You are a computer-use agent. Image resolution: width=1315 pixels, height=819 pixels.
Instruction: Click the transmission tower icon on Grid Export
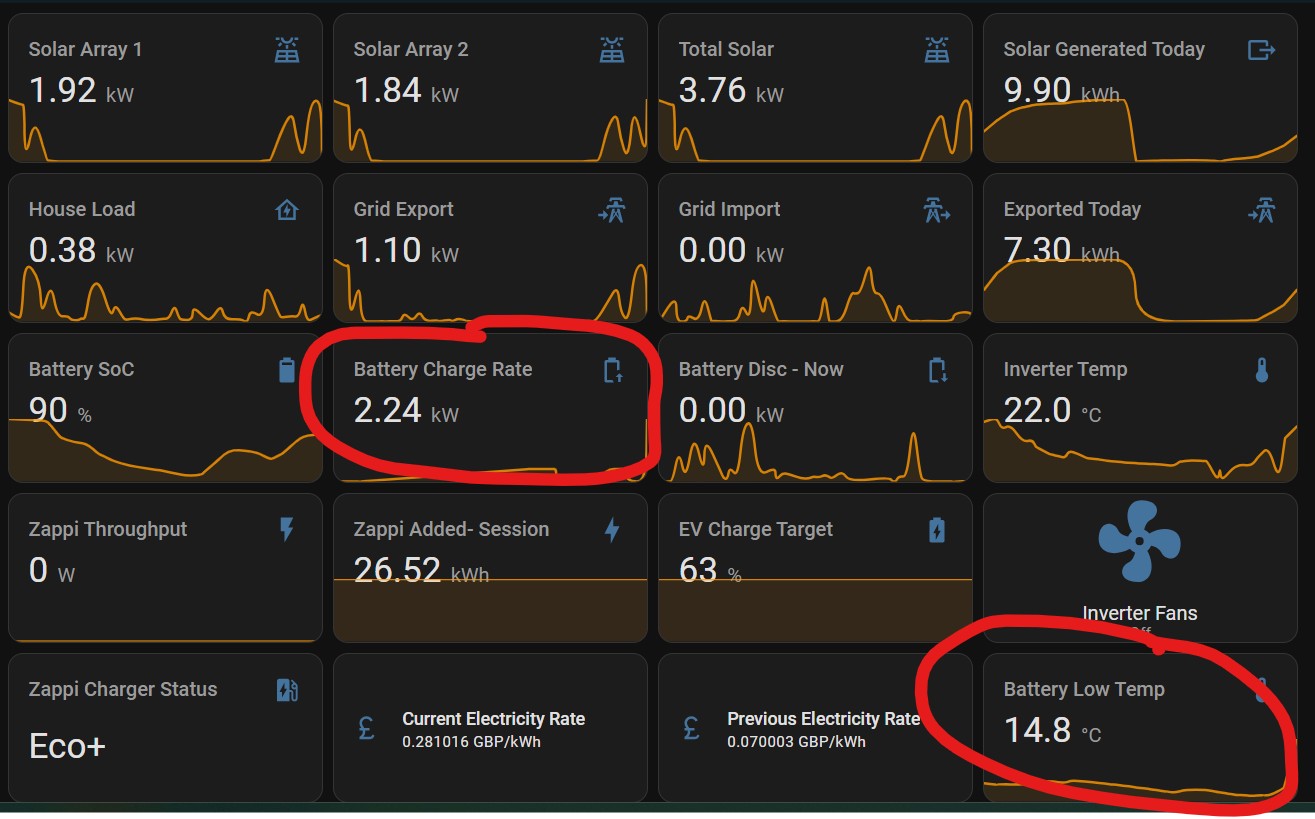(612, 210)
